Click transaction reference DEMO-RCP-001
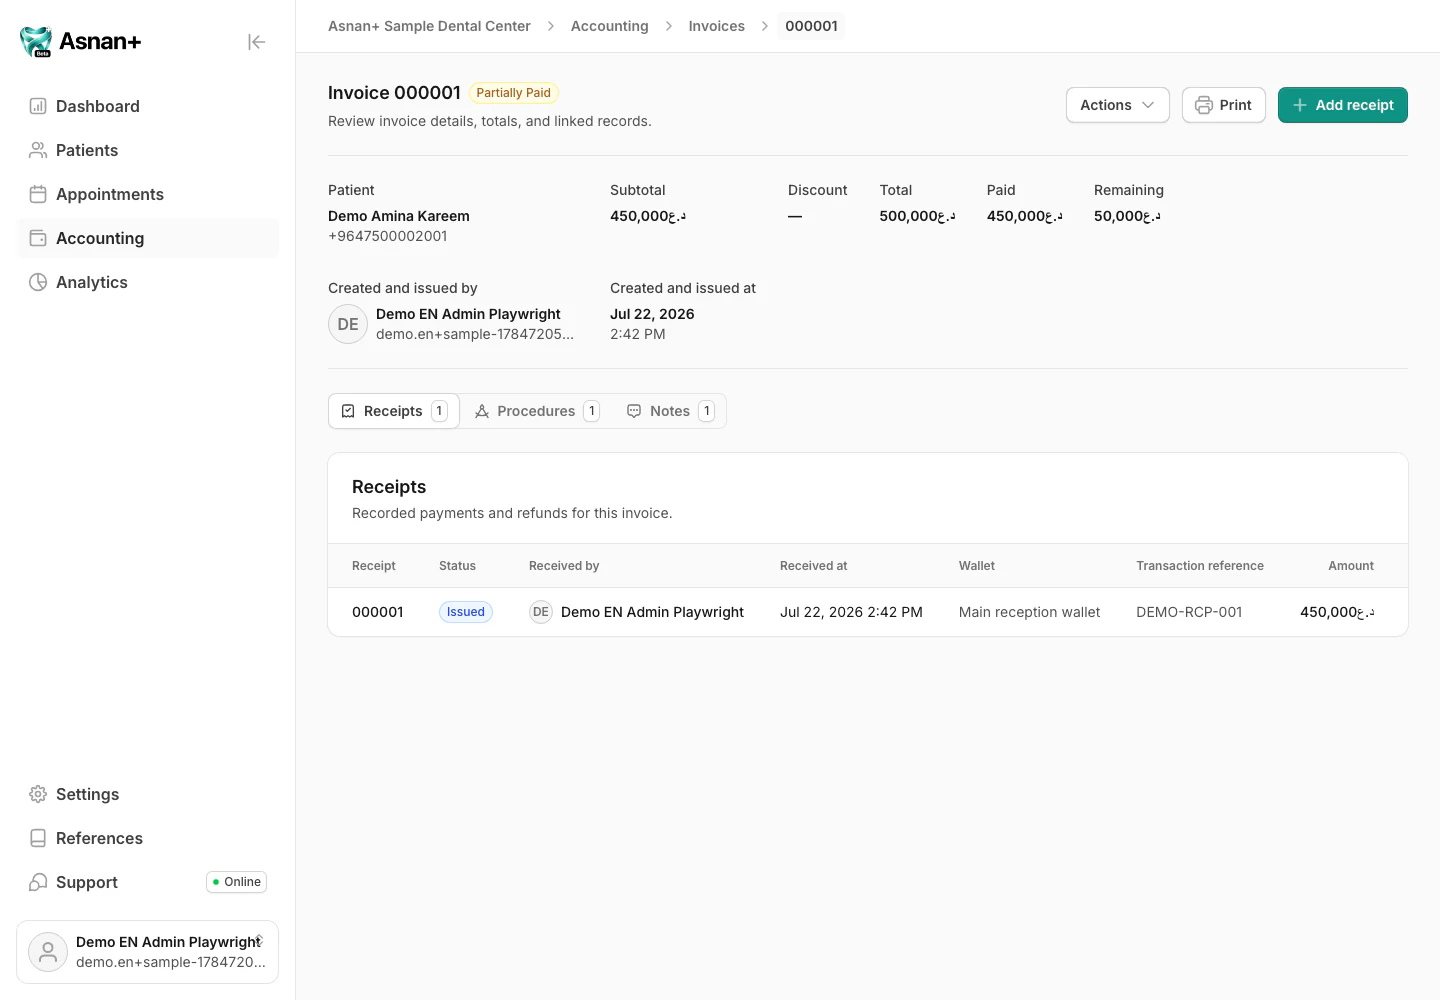Screen dimensions: 1440x1000 click(1189, 612)
